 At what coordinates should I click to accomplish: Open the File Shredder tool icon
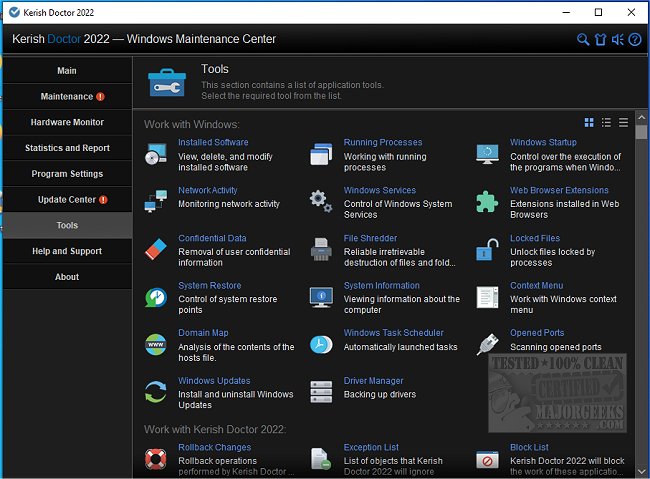click(321, 248)
